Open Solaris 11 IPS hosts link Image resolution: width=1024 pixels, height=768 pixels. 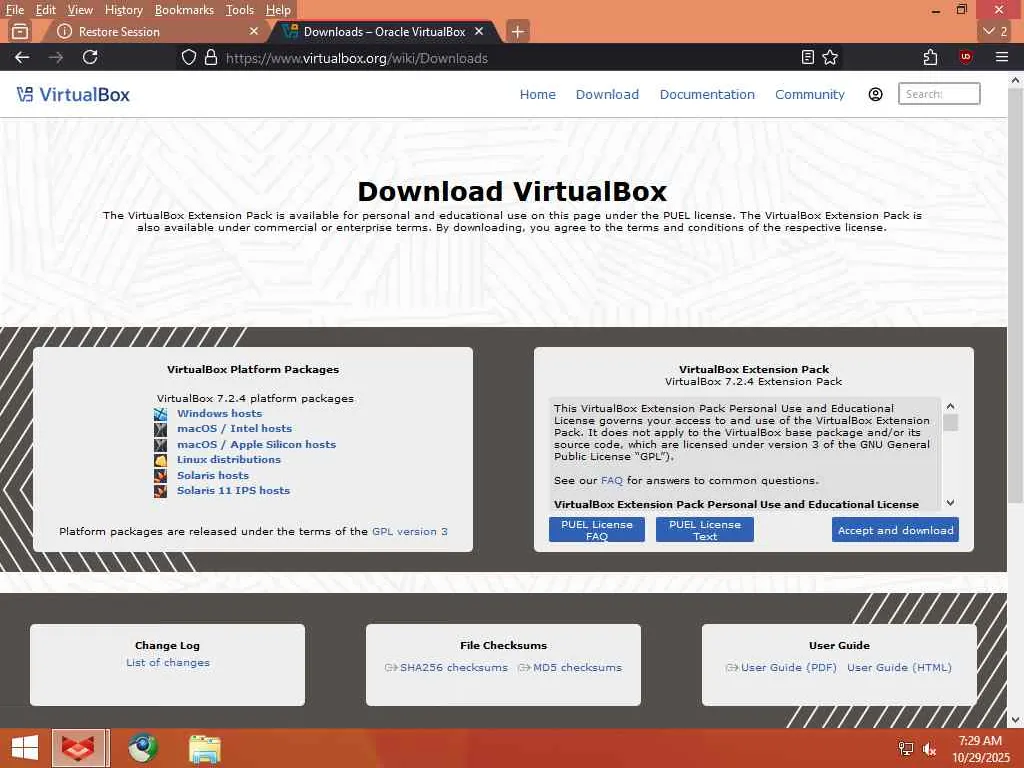pos(233,490)
